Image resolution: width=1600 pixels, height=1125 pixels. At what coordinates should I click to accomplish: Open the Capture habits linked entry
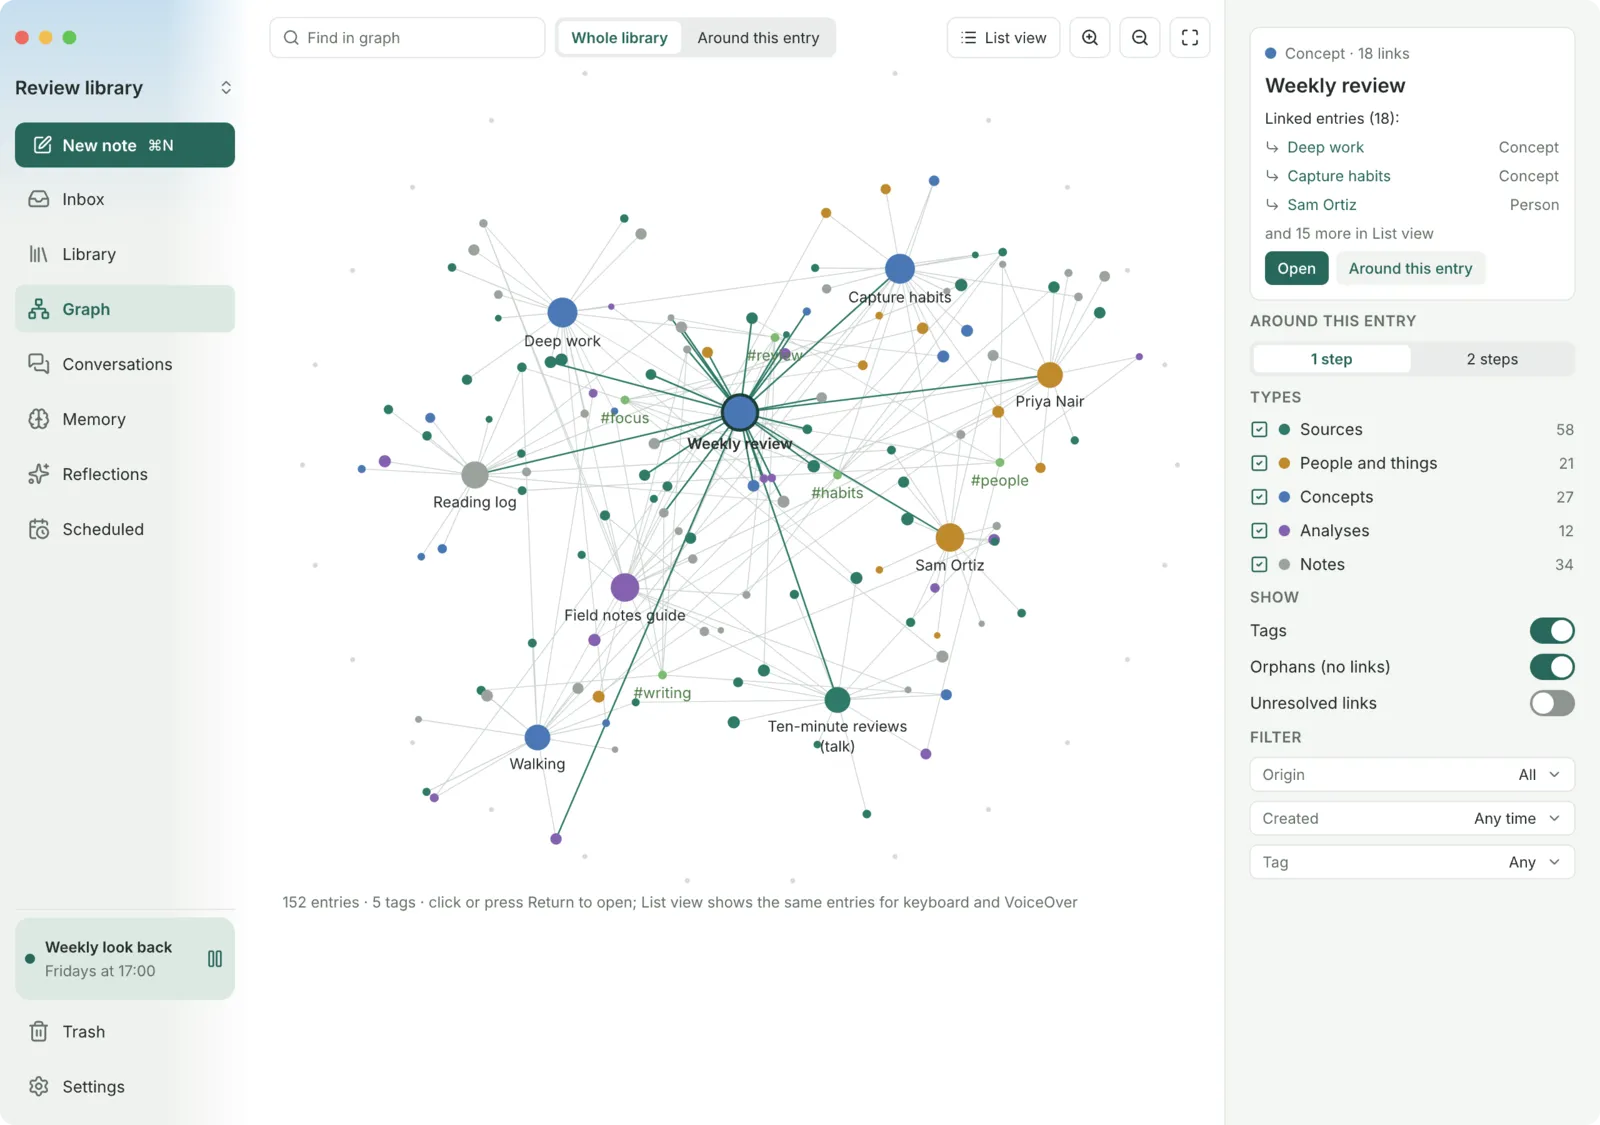pos(1338,176)
